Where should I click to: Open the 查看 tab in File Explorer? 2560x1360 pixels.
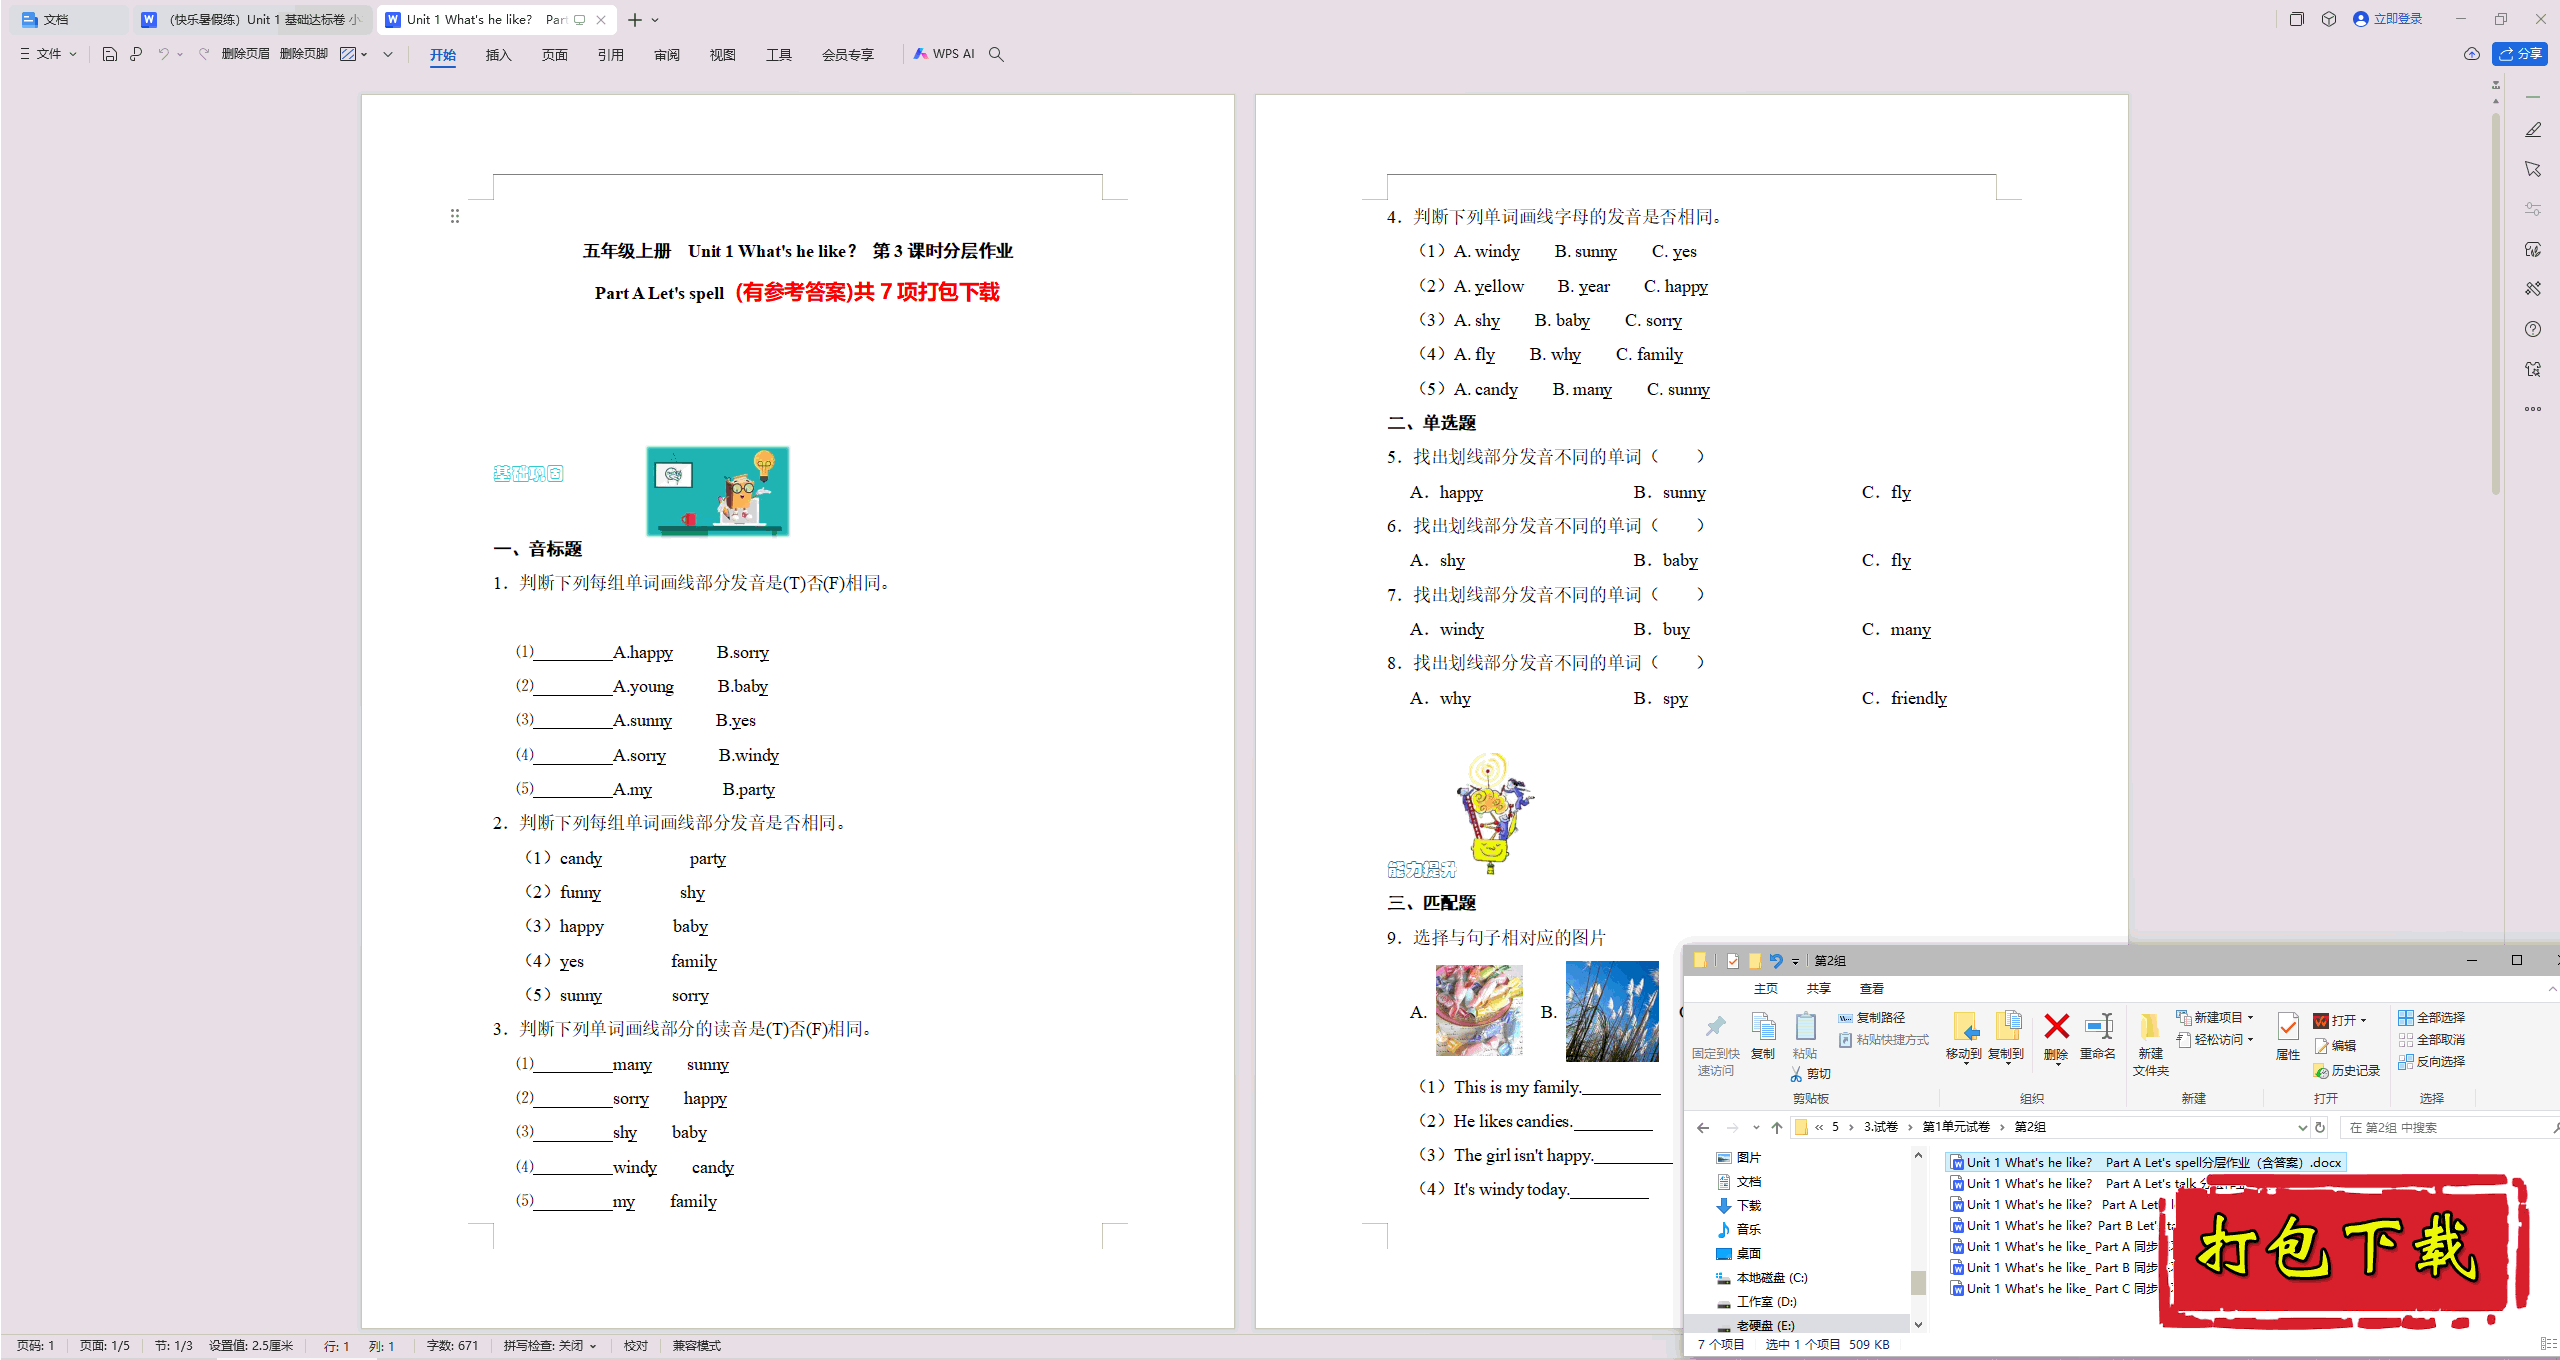[1871, 988]
